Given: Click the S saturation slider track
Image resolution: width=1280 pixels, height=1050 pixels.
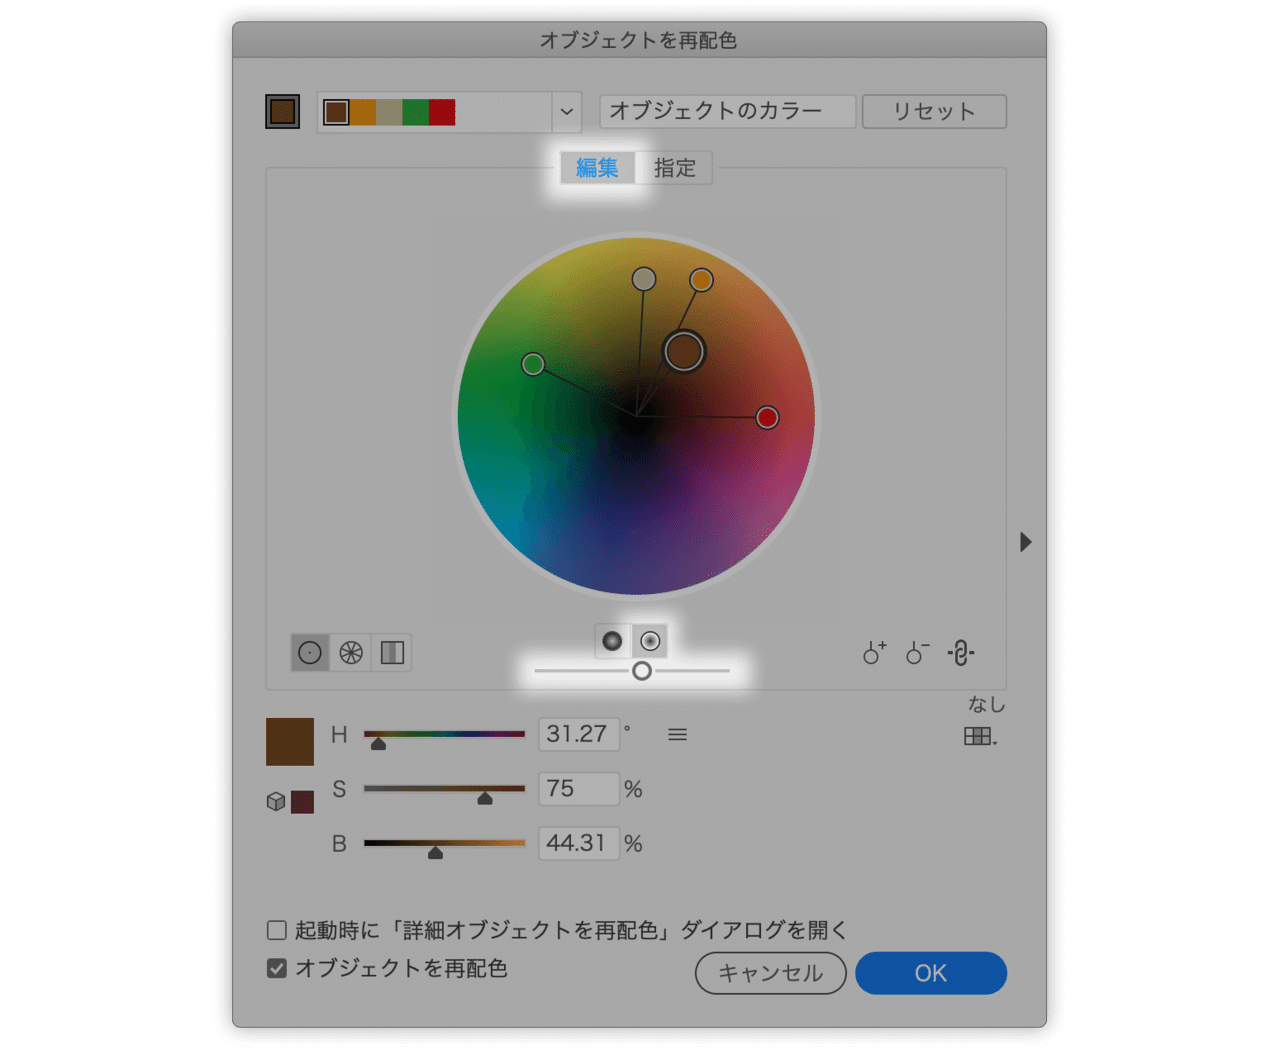Looking at the screenshot, I should coord(444,789).
